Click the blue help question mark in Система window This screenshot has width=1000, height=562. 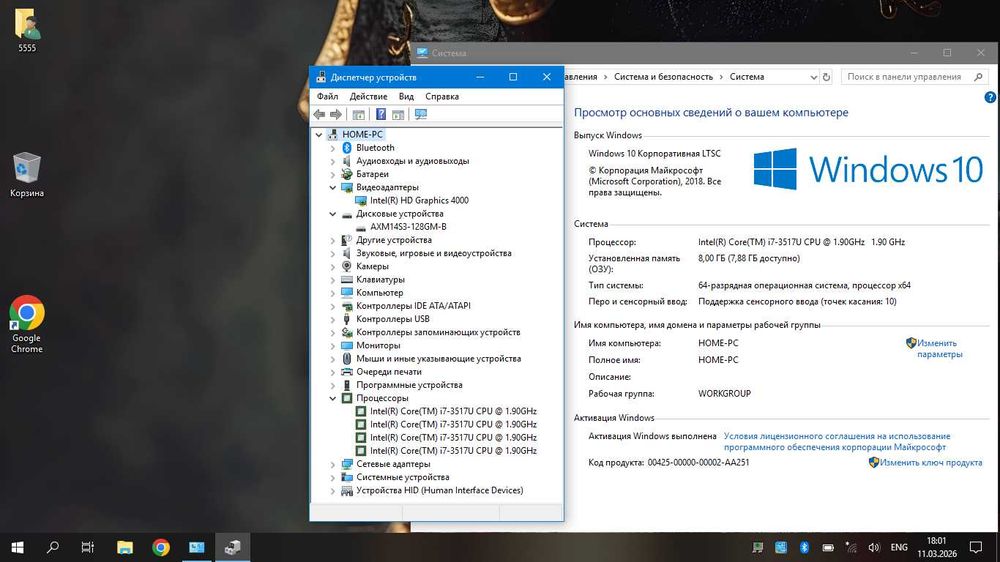pyautogui.click(x=990, y=97)
